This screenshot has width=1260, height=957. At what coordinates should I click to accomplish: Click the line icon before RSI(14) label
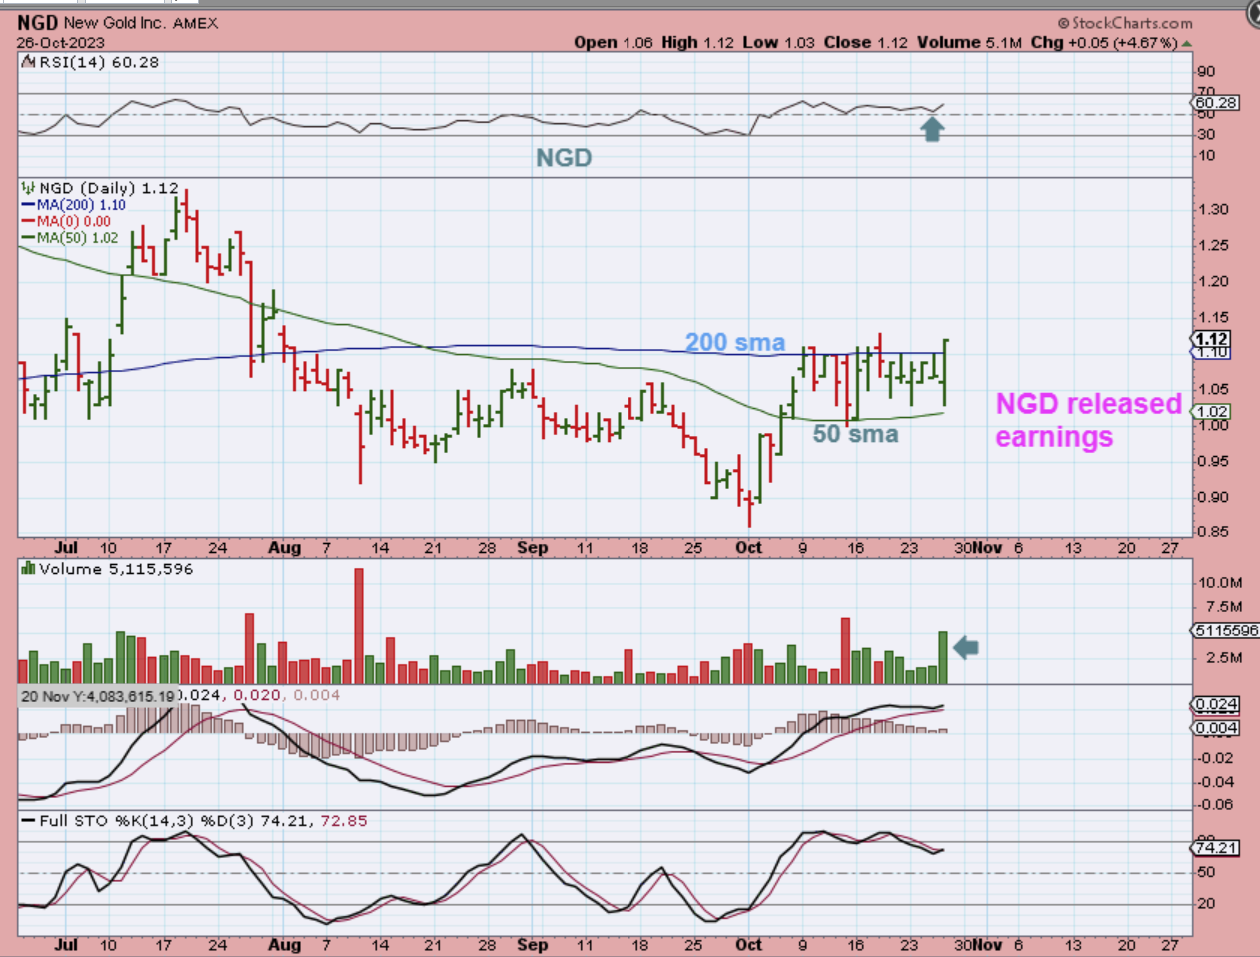[x=29, y=62]
